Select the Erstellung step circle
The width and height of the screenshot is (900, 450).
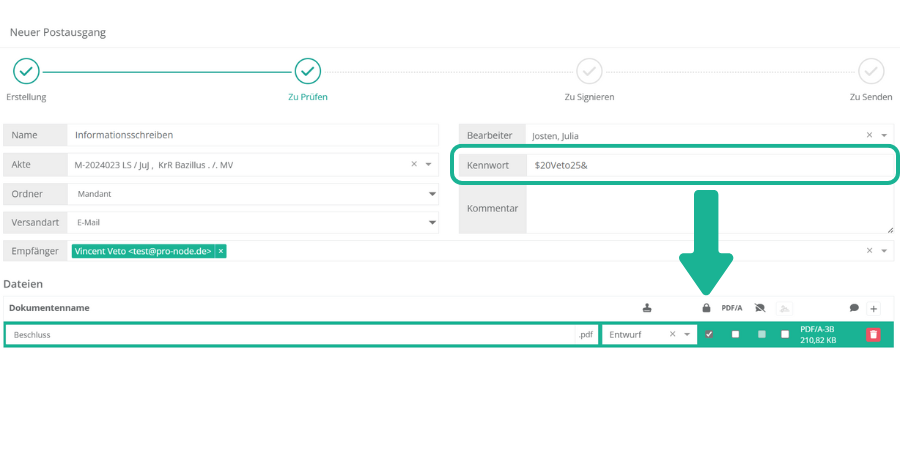[x=26, y=71]
